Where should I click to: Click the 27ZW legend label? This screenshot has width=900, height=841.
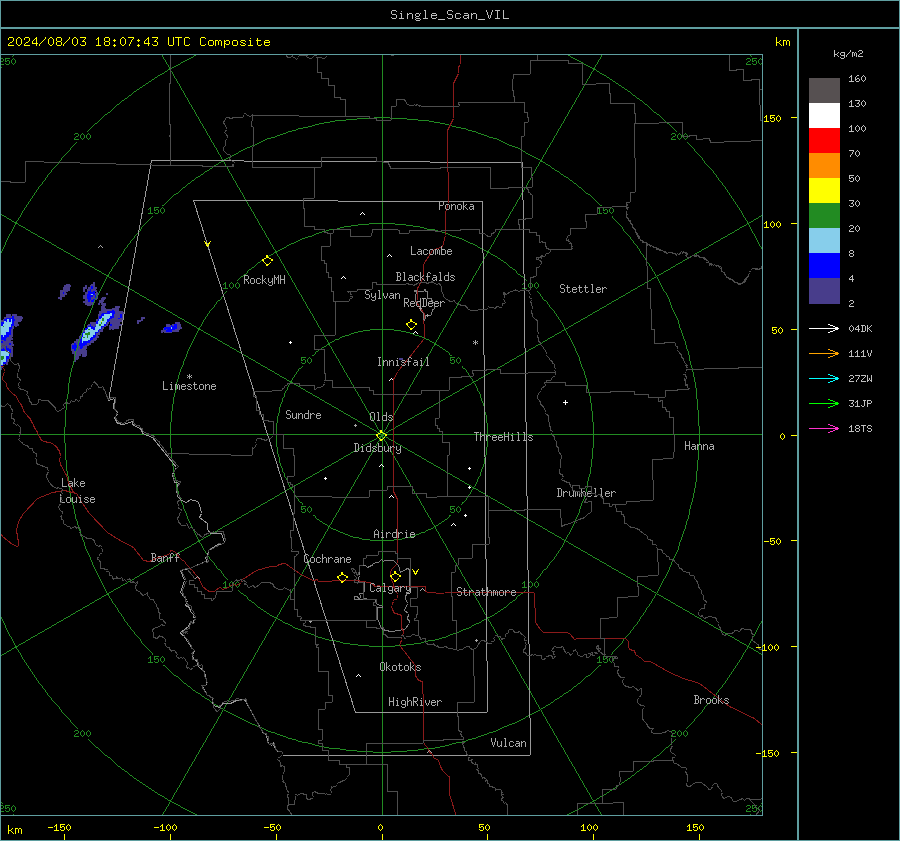click(x=860, y=378)
